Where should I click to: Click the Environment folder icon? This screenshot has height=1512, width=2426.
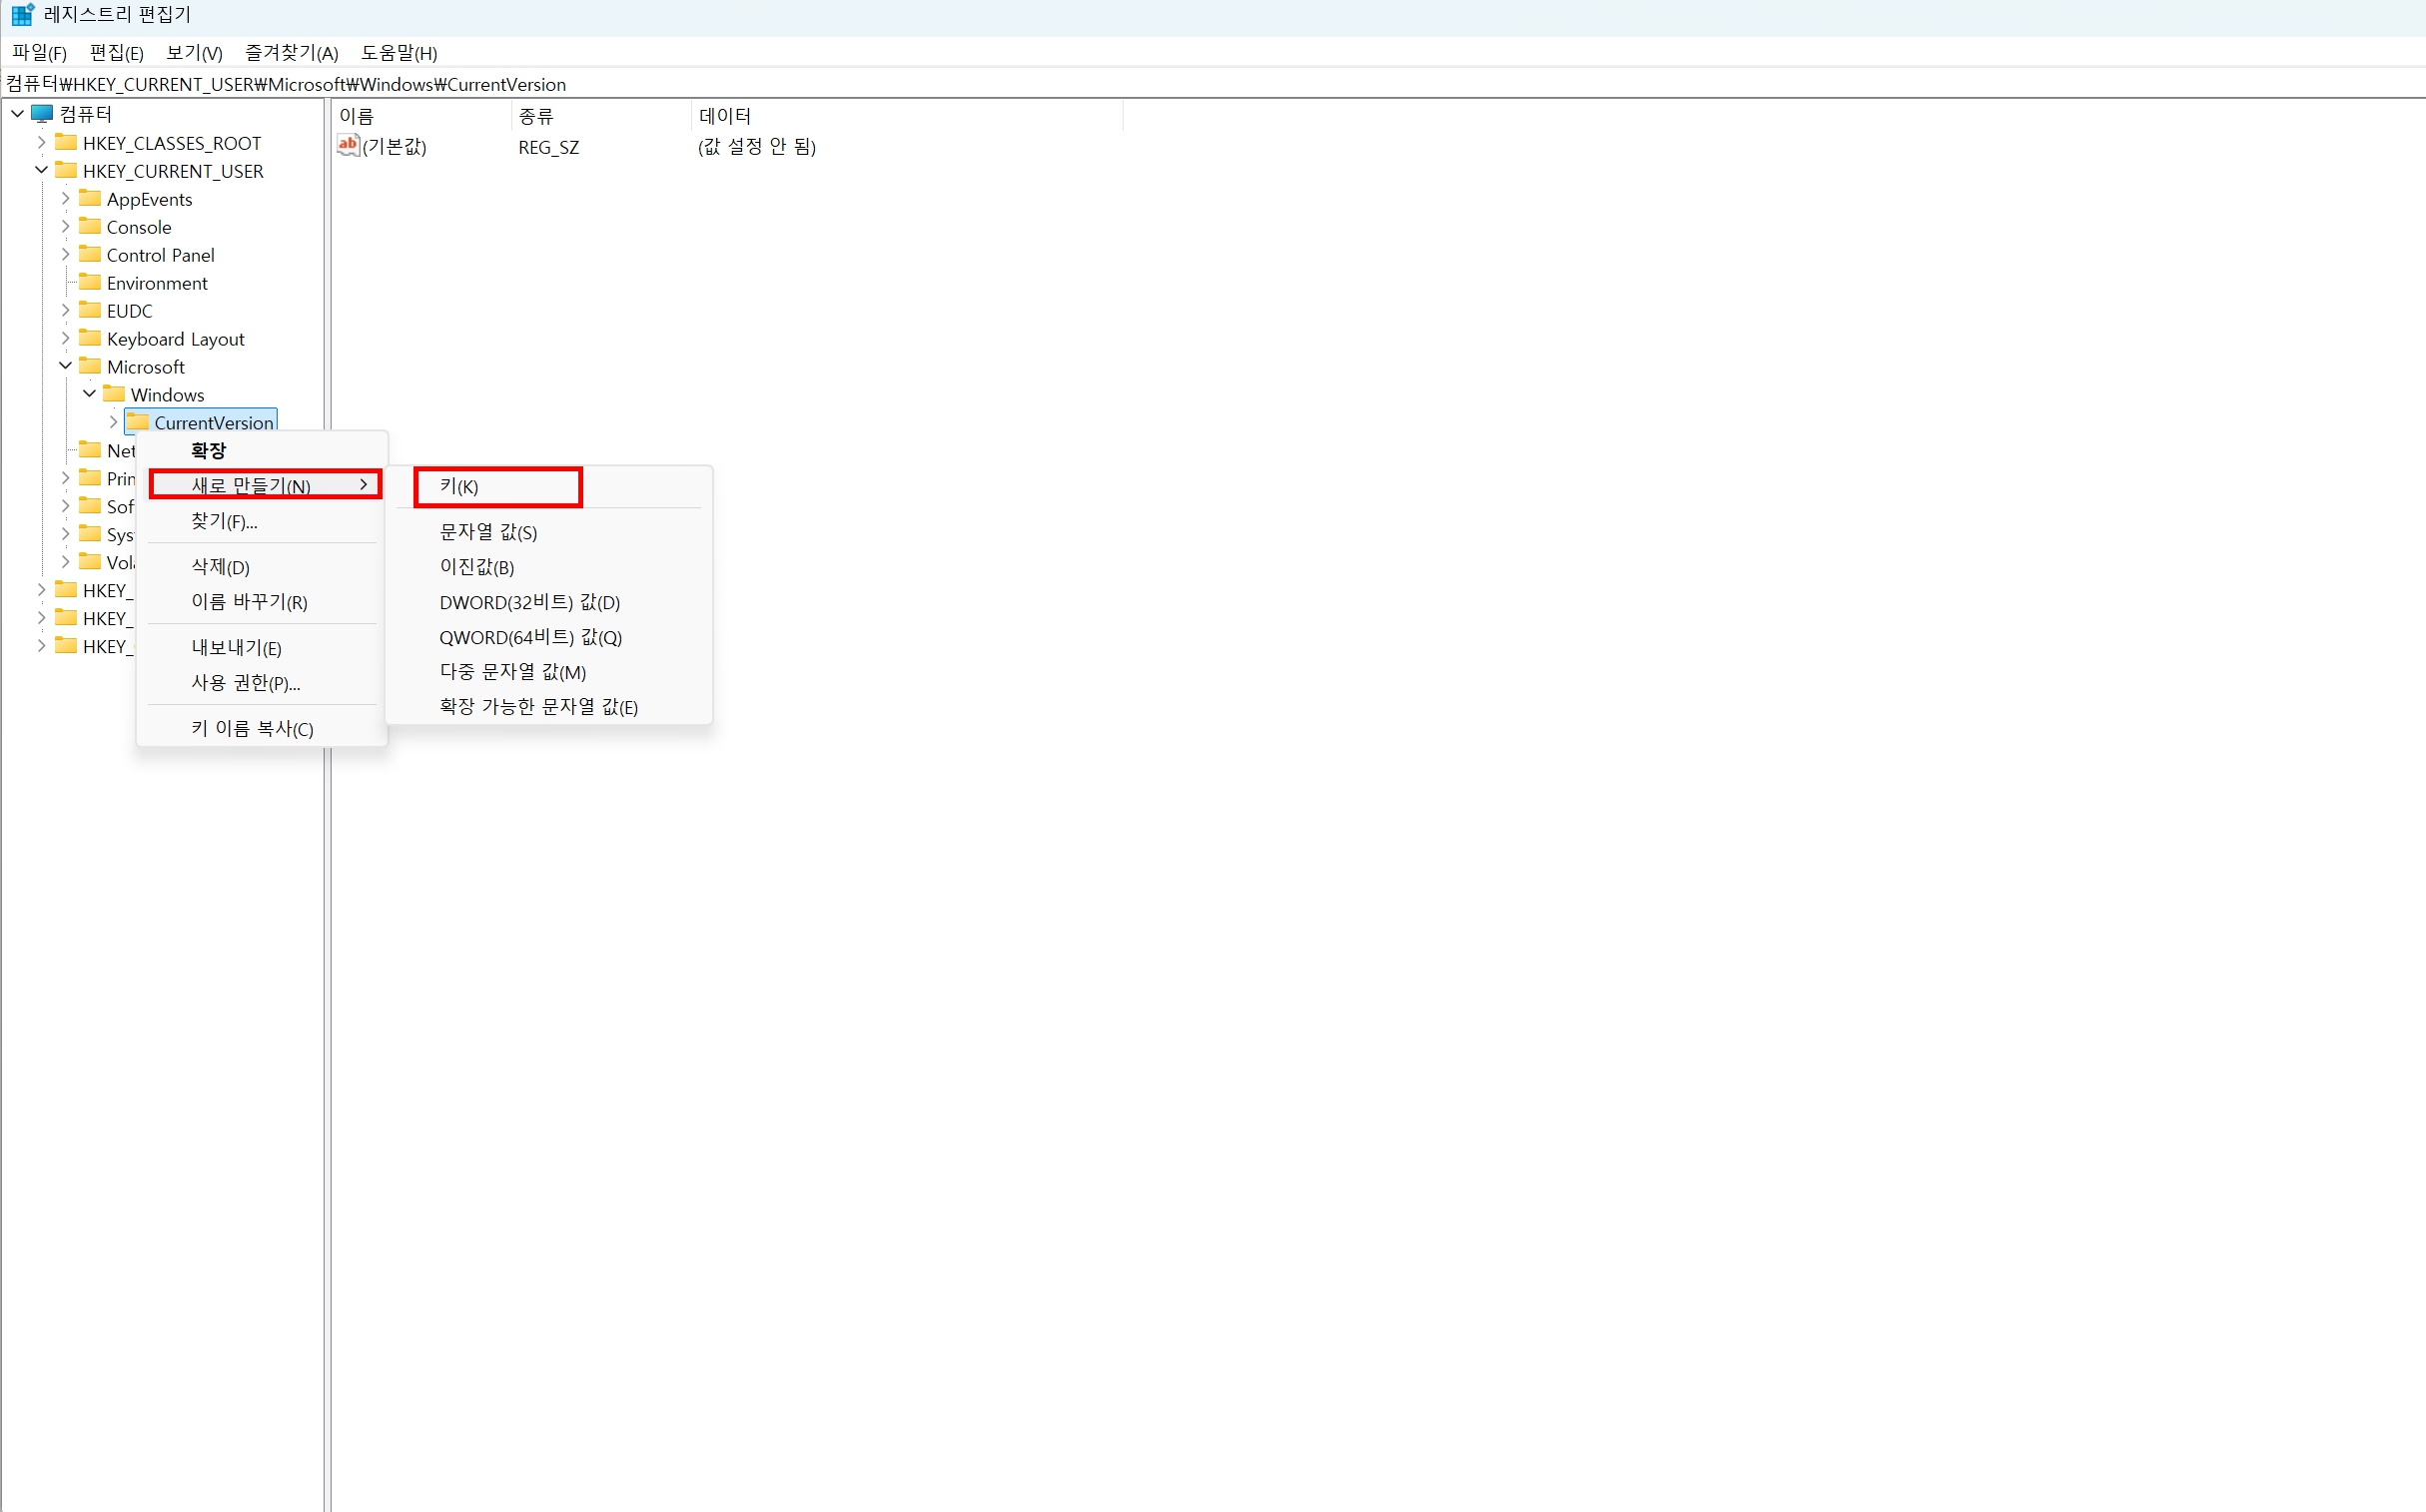pos(90,282)
